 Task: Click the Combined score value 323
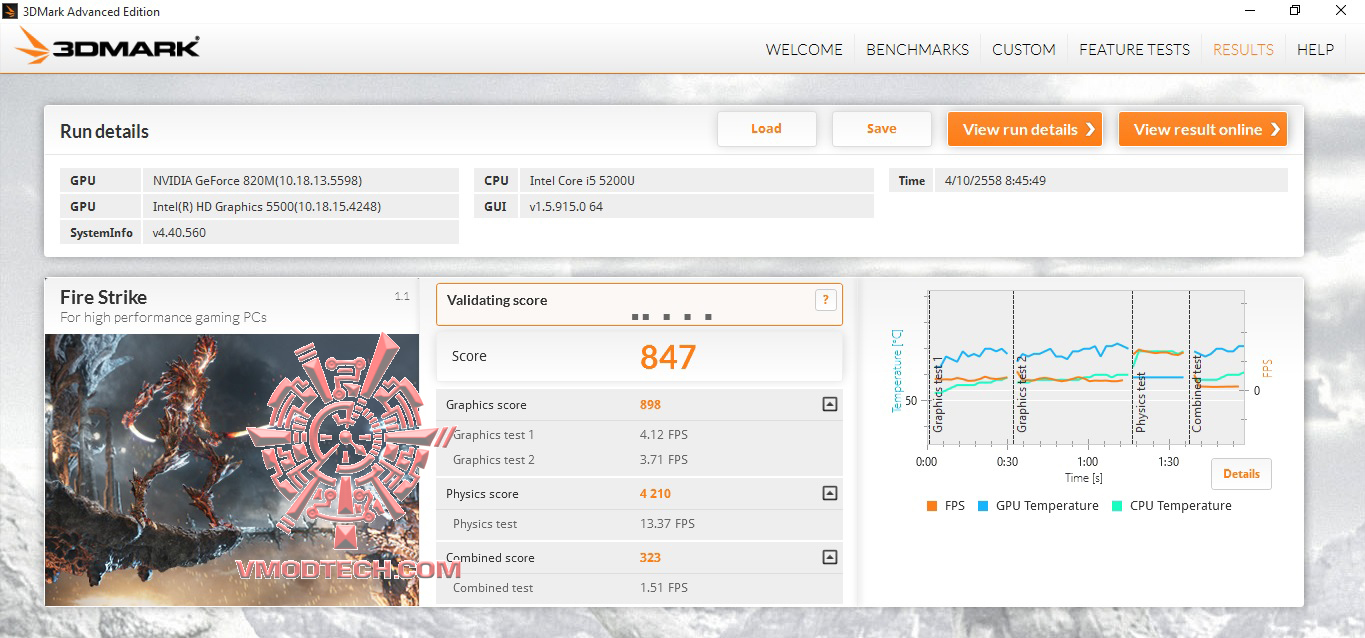pos(650,558)
